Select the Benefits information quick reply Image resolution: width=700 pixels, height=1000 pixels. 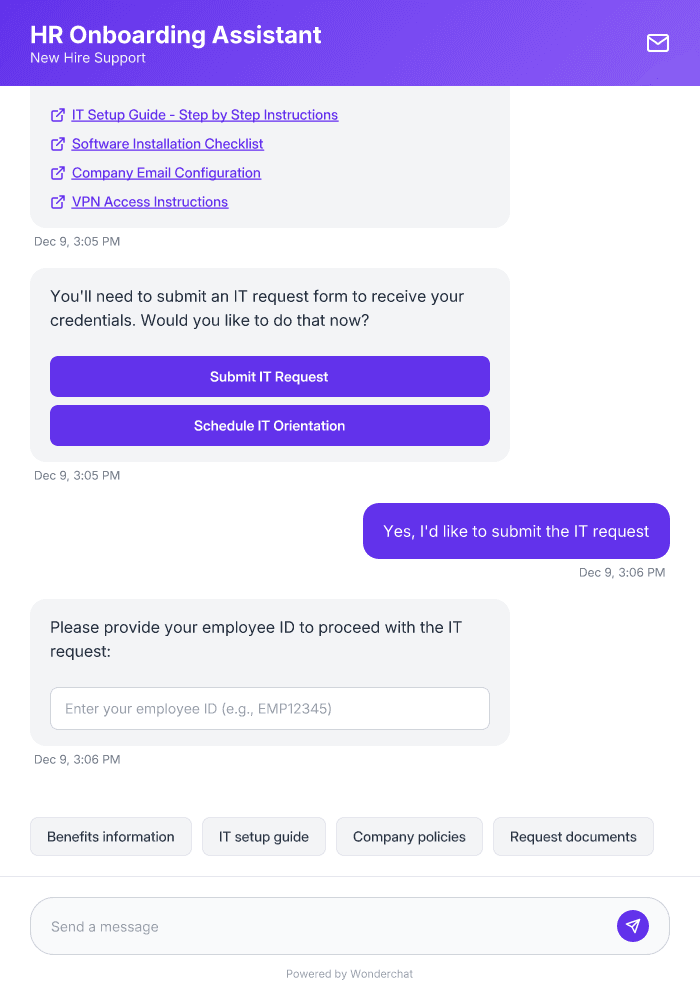110,836
